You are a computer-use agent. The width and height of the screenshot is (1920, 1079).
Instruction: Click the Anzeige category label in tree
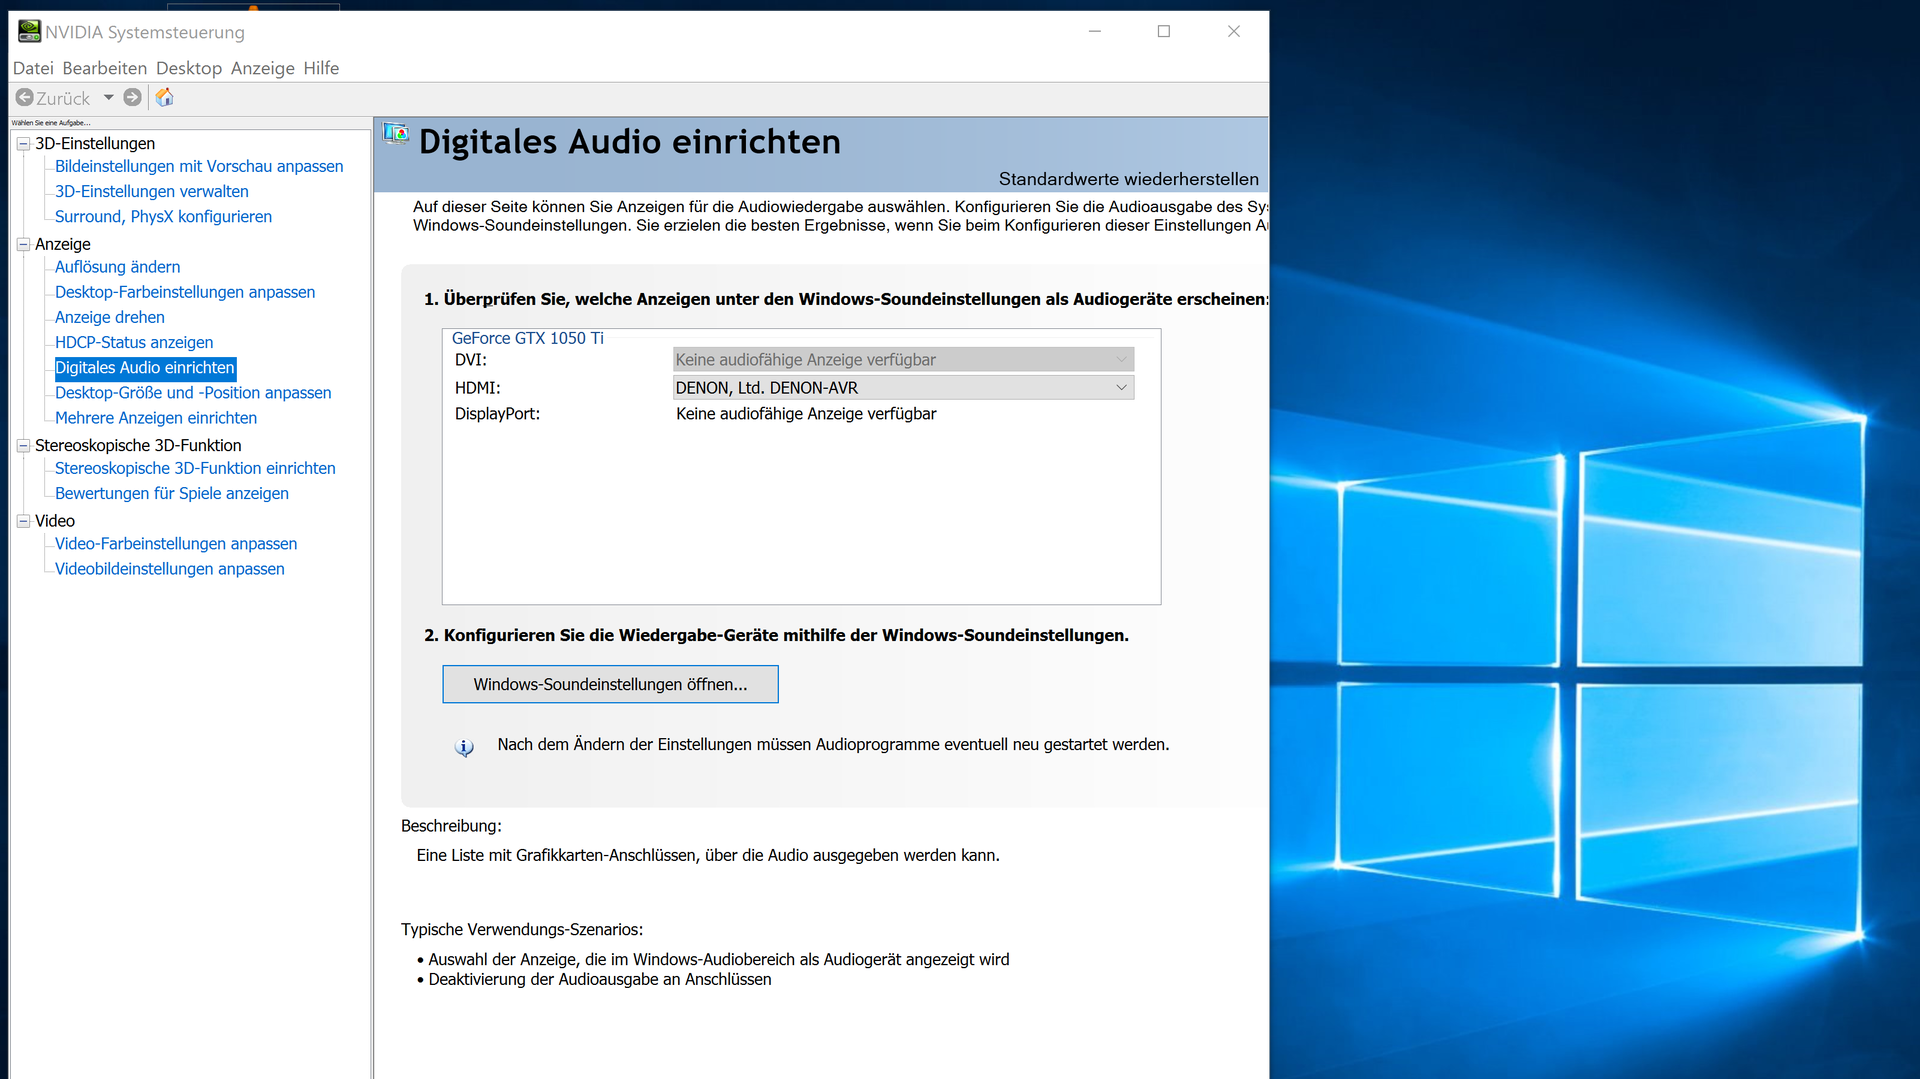pos(63,244)
